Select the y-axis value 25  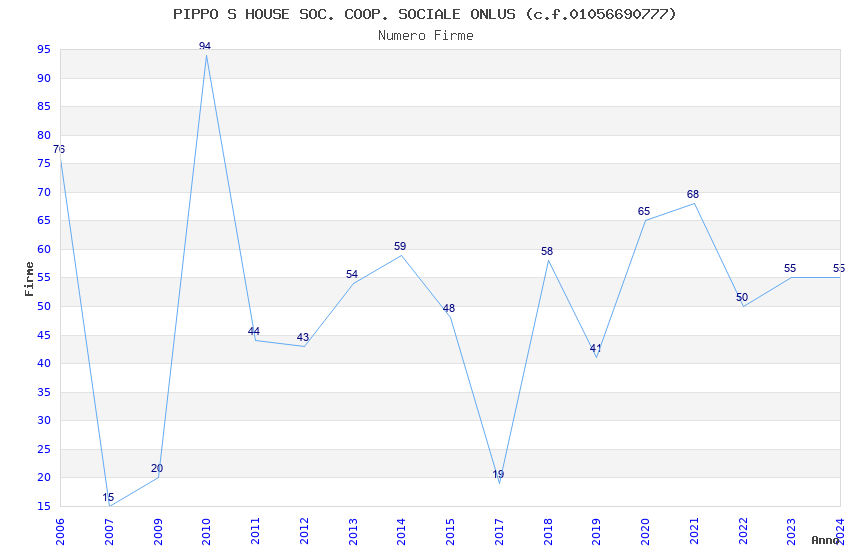pos(44,449)
